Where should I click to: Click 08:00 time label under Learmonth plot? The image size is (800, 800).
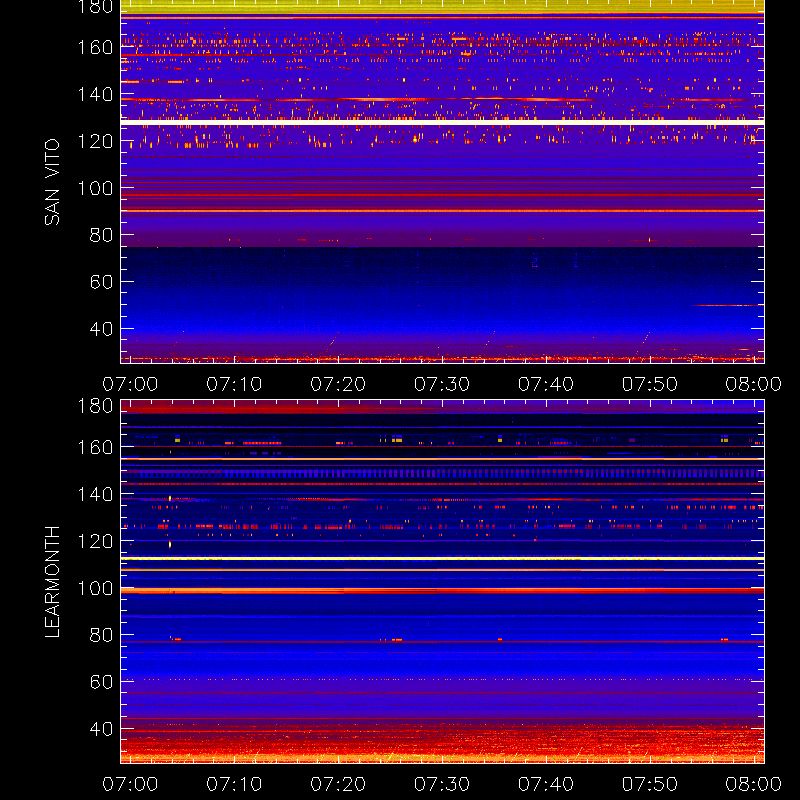(x=754, y=784)
